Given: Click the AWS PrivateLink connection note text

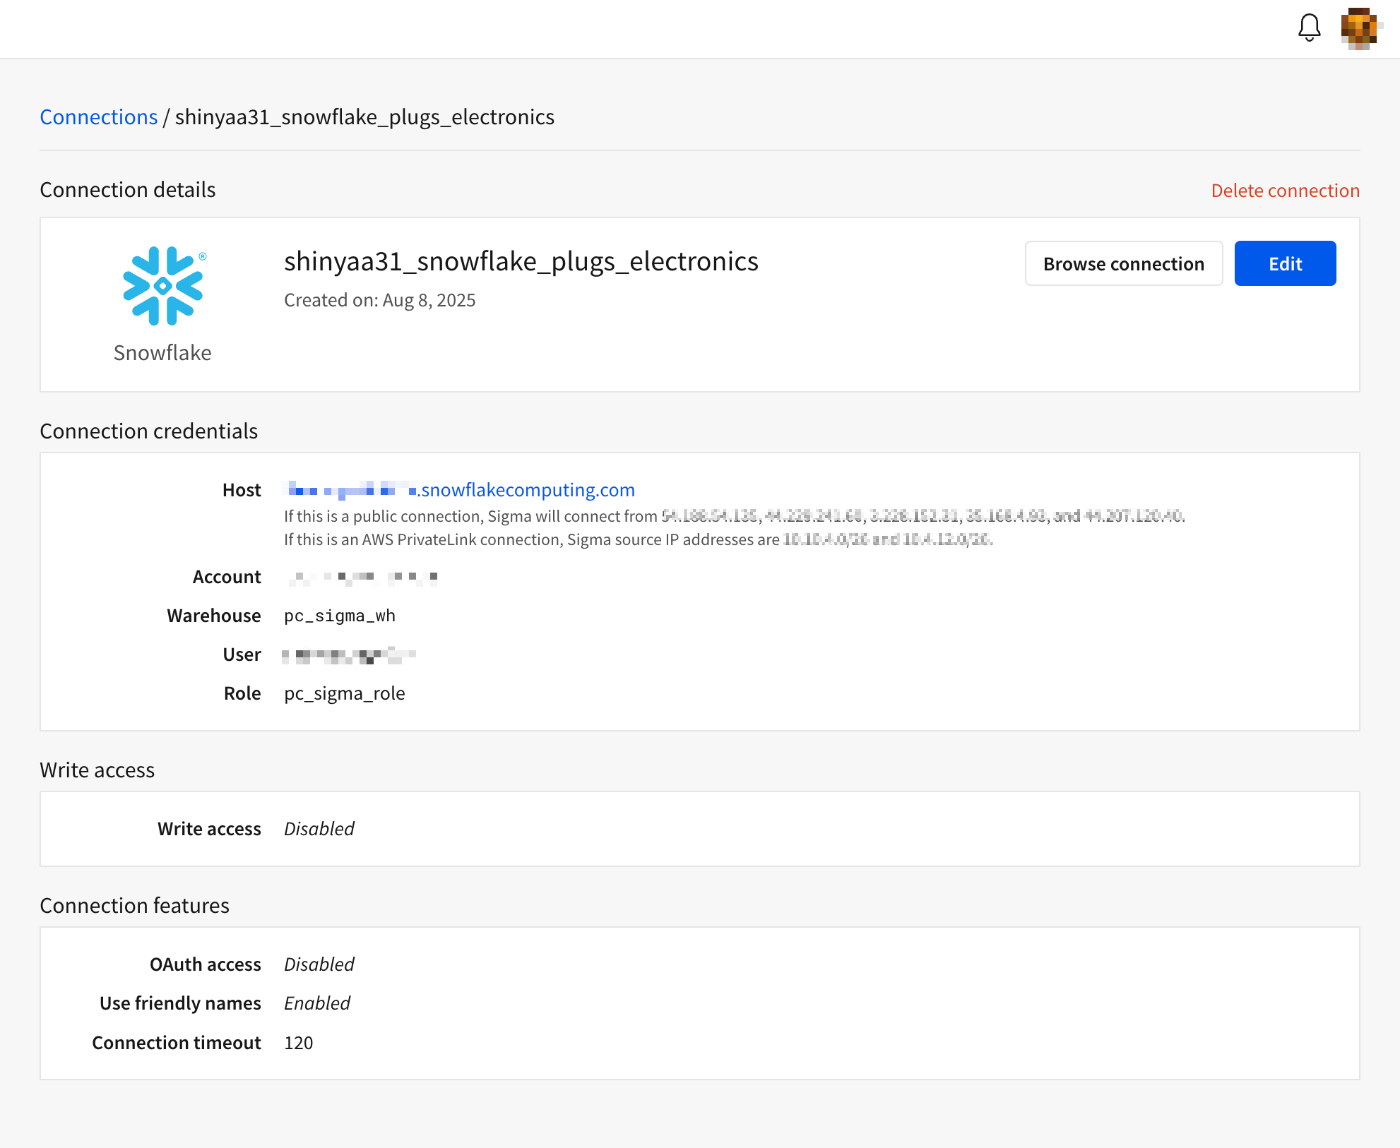Looking at the screenshot, I should pyautogui.click(x=638, y=540).
